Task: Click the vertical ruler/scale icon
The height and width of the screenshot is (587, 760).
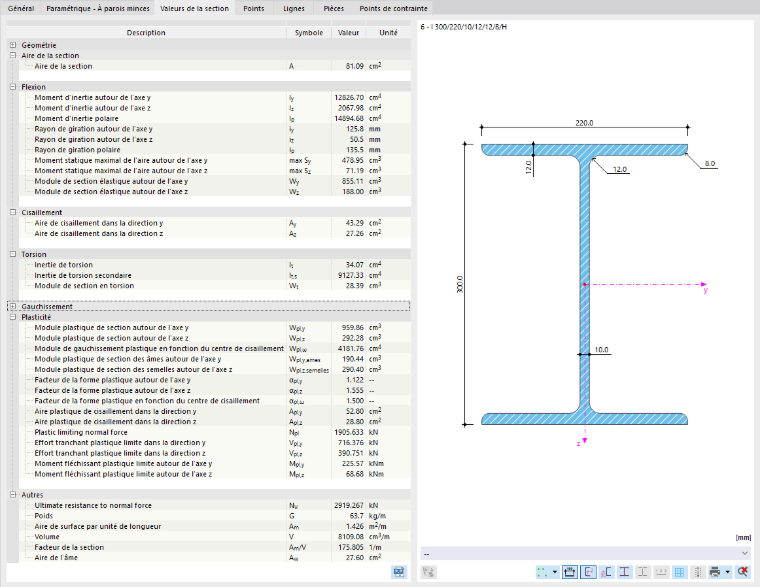Action: [x=697, y=572]
